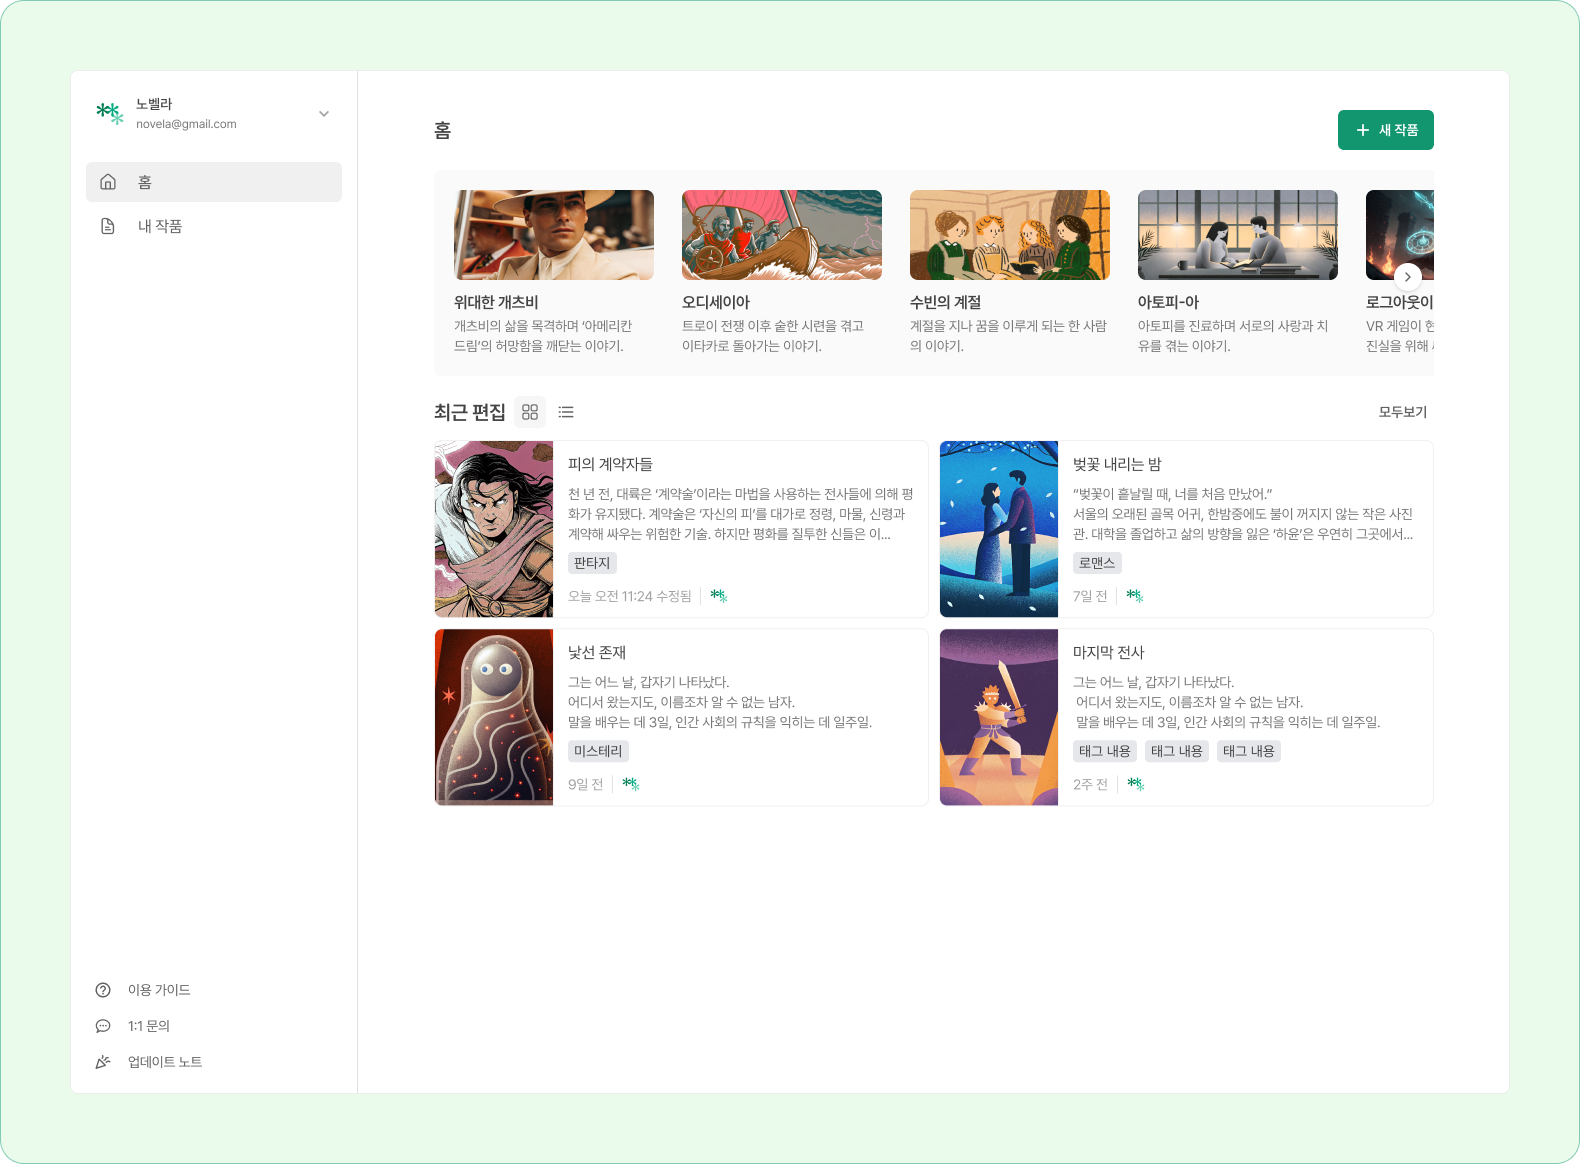
Task: Open the 낯선 존재 cover image
Action: (494, 717)
